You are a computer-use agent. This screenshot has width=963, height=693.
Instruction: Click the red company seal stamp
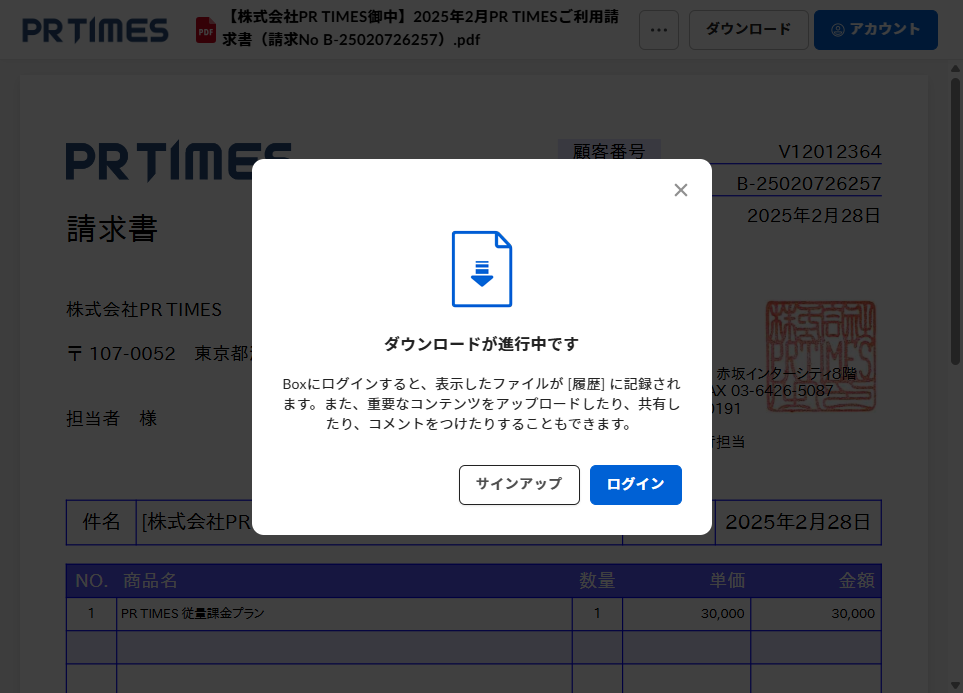click(821, 356)
